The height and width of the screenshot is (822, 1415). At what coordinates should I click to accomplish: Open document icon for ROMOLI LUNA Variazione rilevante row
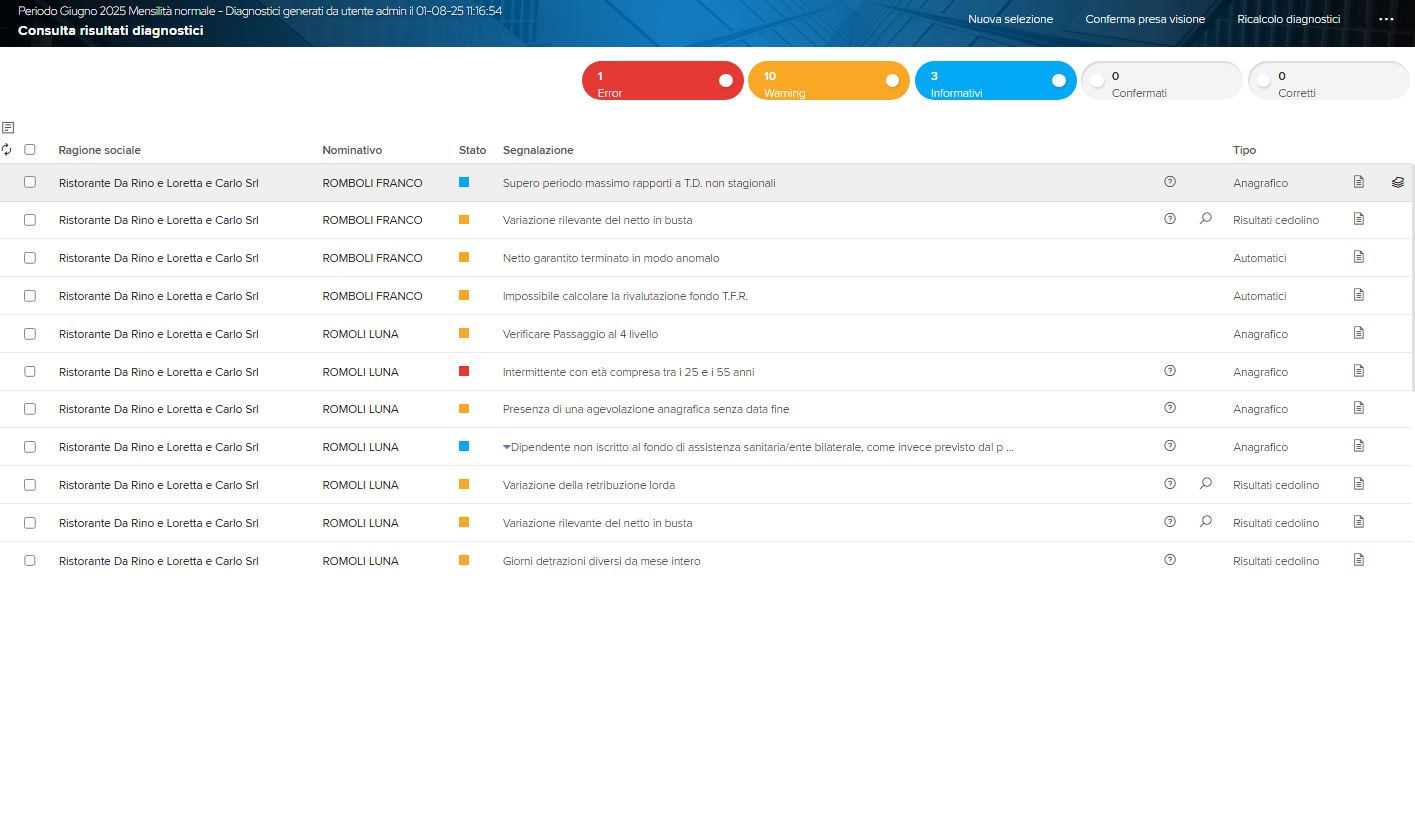[x=1358, y=522]
